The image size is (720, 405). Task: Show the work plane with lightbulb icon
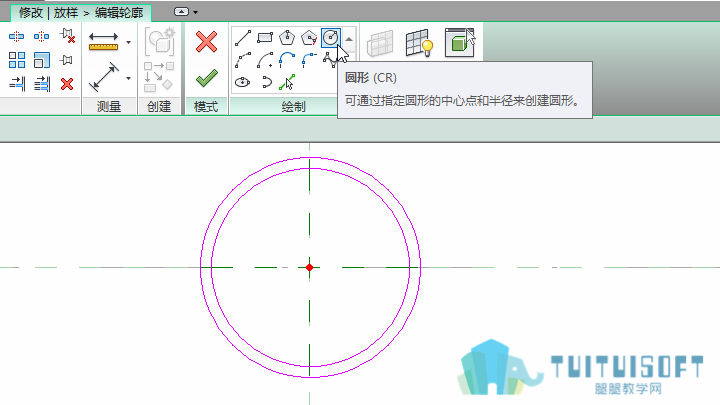(x=419, y=43)
